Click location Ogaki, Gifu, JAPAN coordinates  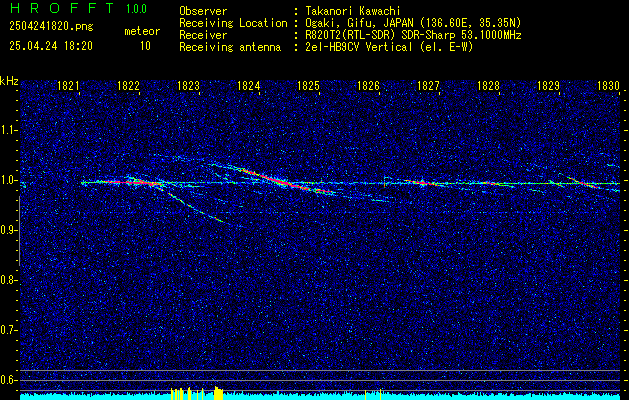413,23
